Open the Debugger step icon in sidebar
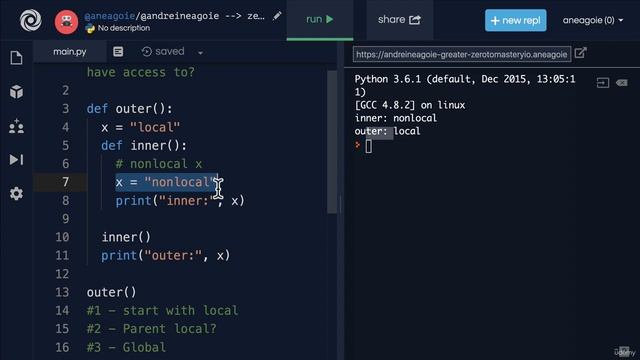The height and width of the screenshot is (360, 640). [x=16, y=160]
